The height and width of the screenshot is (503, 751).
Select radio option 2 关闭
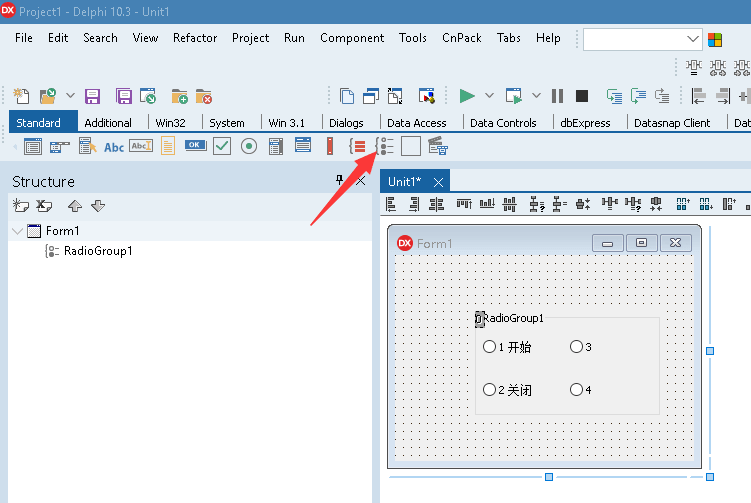coord(507,390)
